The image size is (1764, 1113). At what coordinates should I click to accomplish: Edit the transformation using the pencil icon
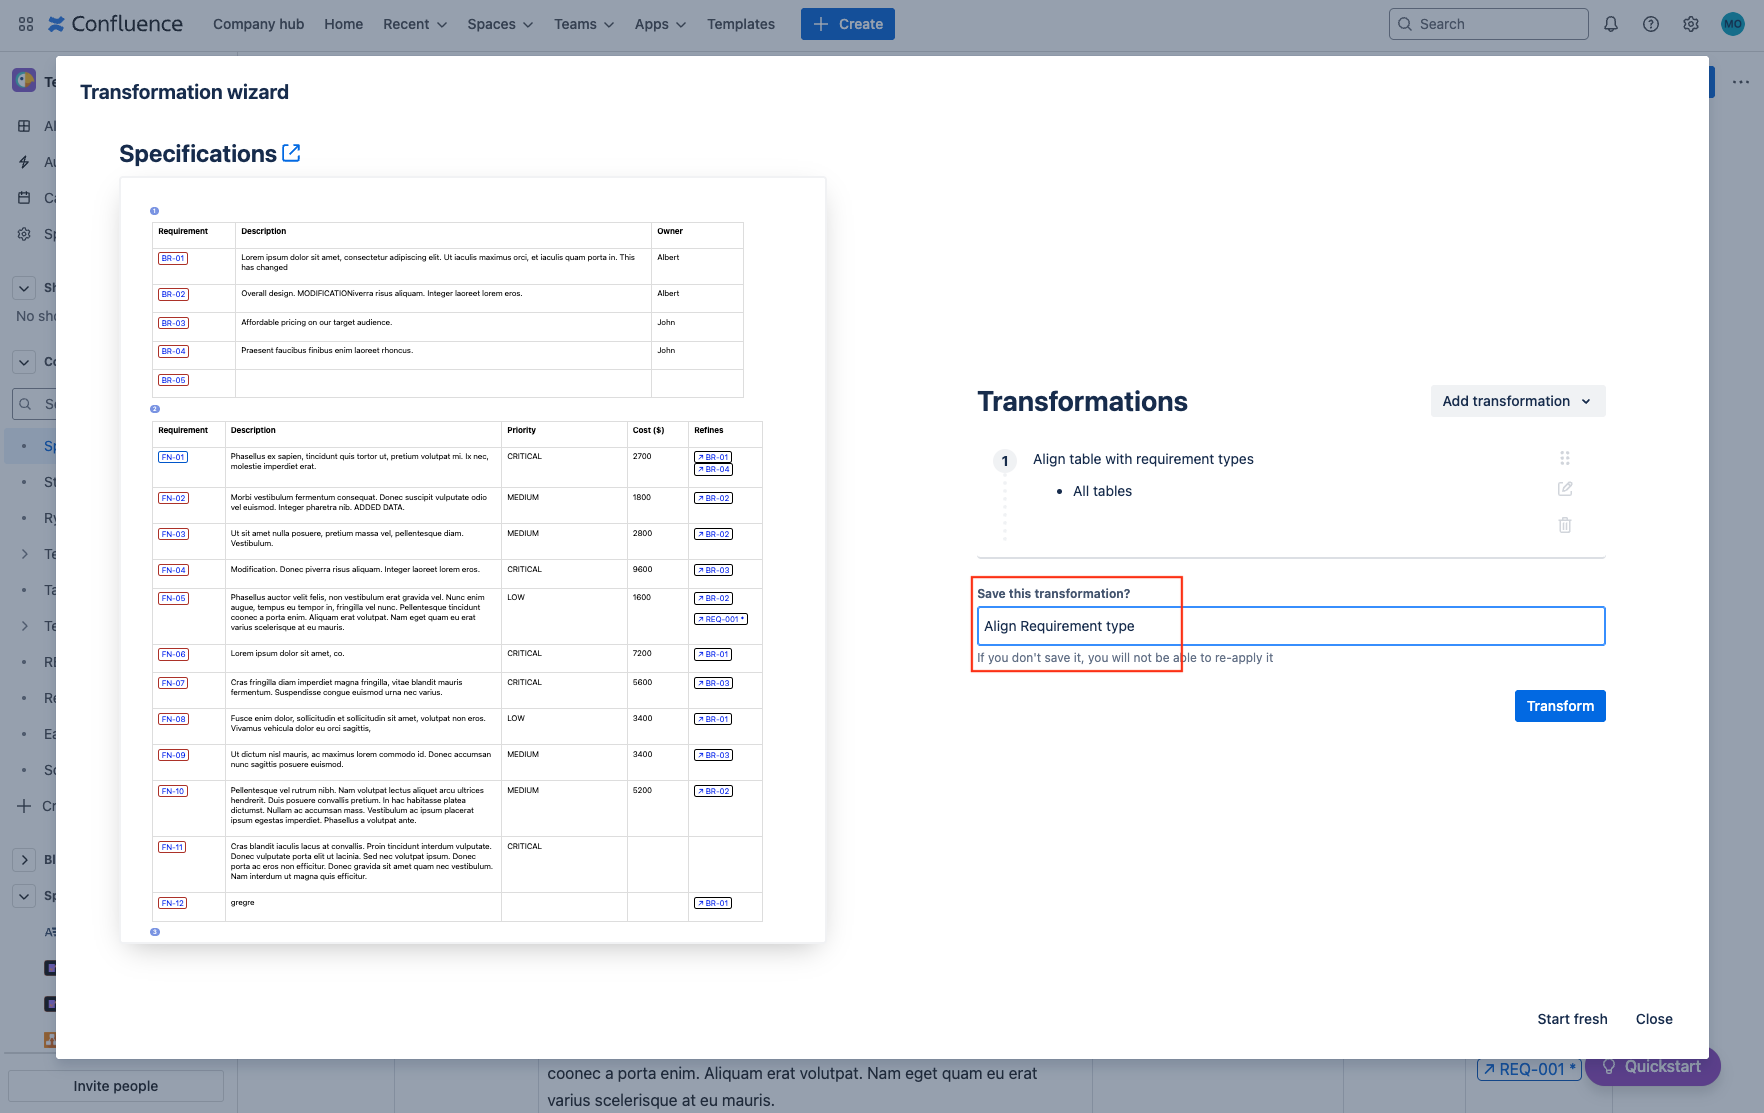point(1565,489)
